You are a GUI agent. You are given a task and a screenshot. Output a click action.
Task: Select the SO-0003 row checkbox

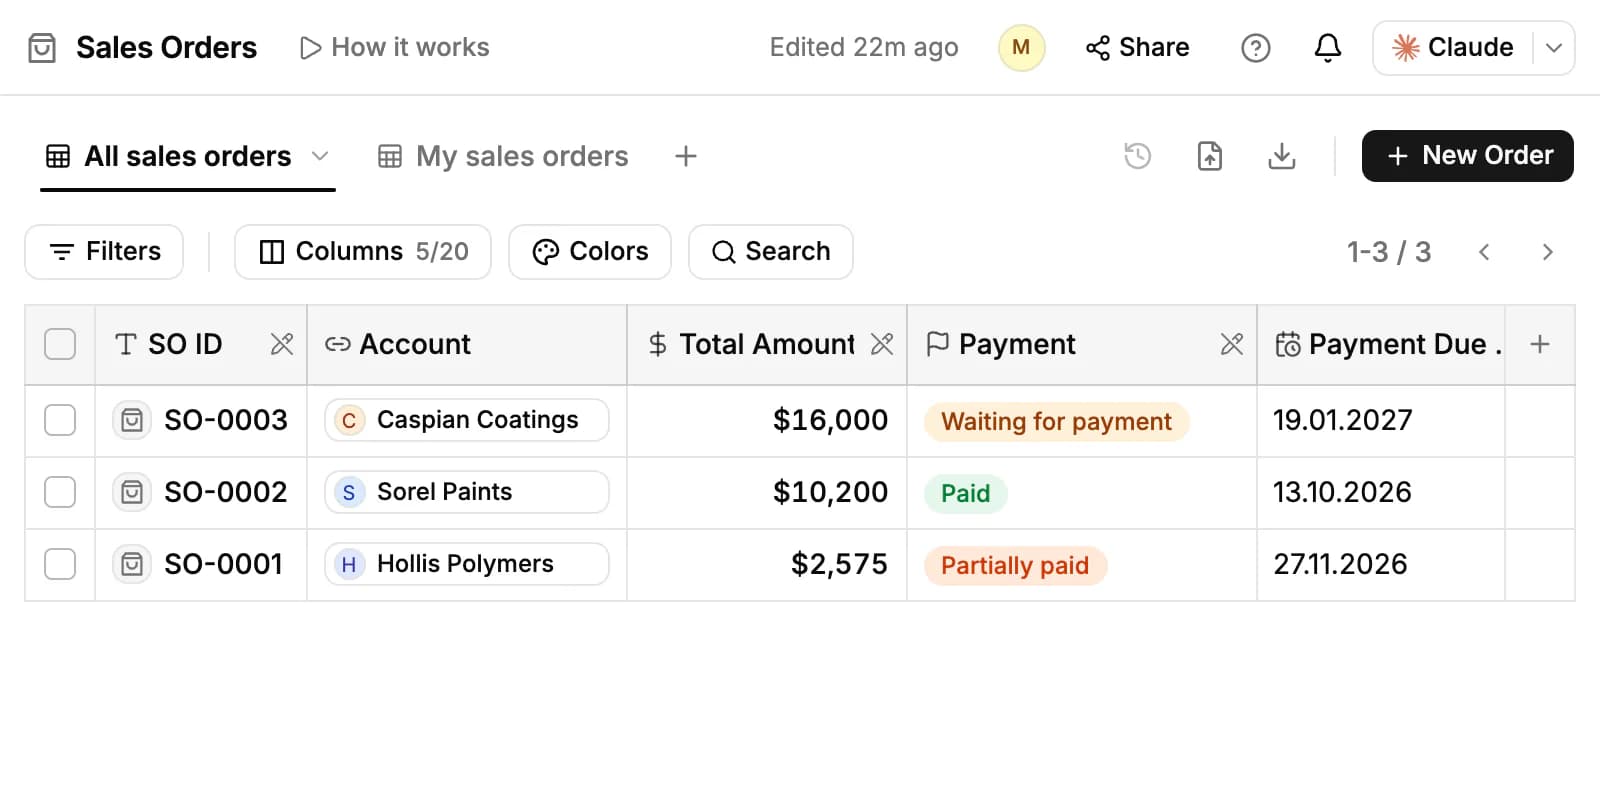click(x=60, y=420)
